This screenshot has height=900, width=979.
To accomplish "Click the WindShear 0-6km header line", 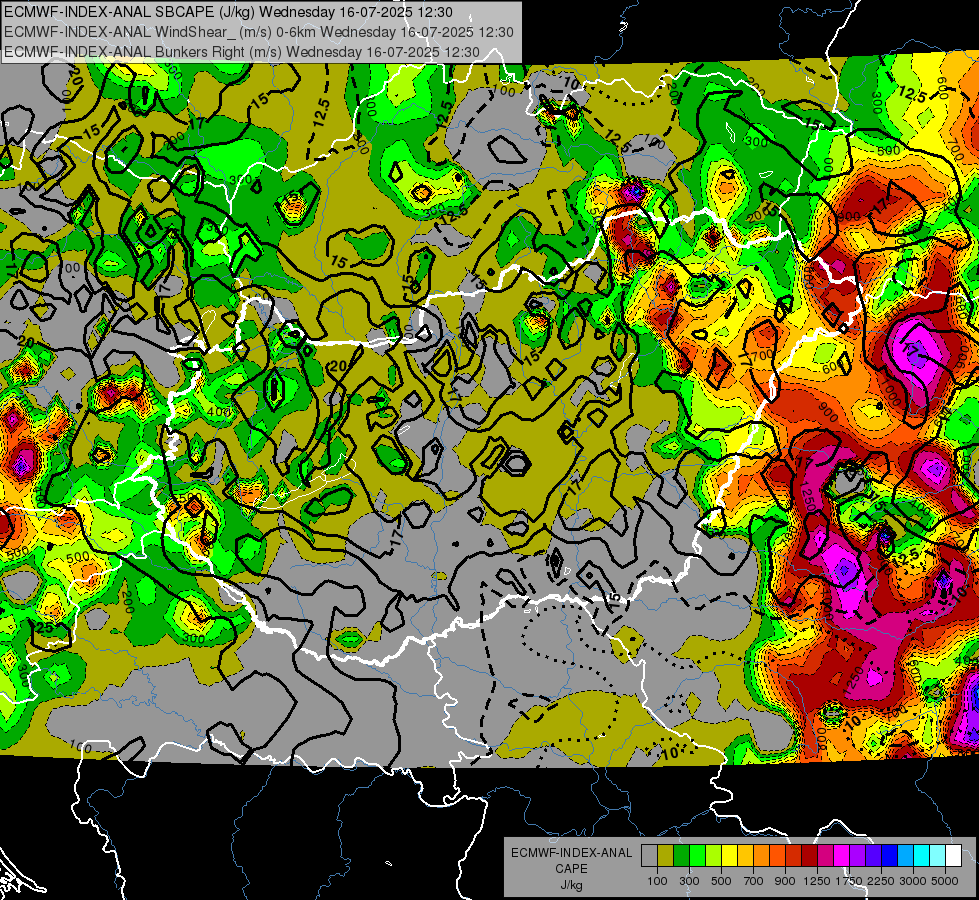I will [258, 32].
